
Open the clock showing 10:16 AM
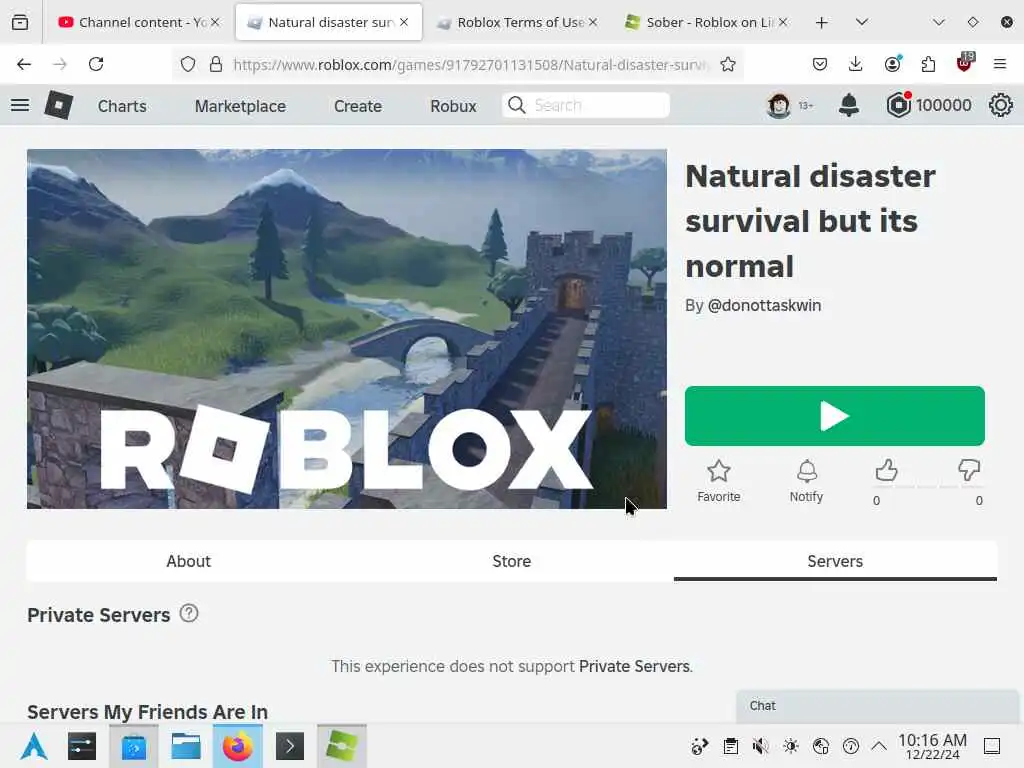[x=932, y=746]
